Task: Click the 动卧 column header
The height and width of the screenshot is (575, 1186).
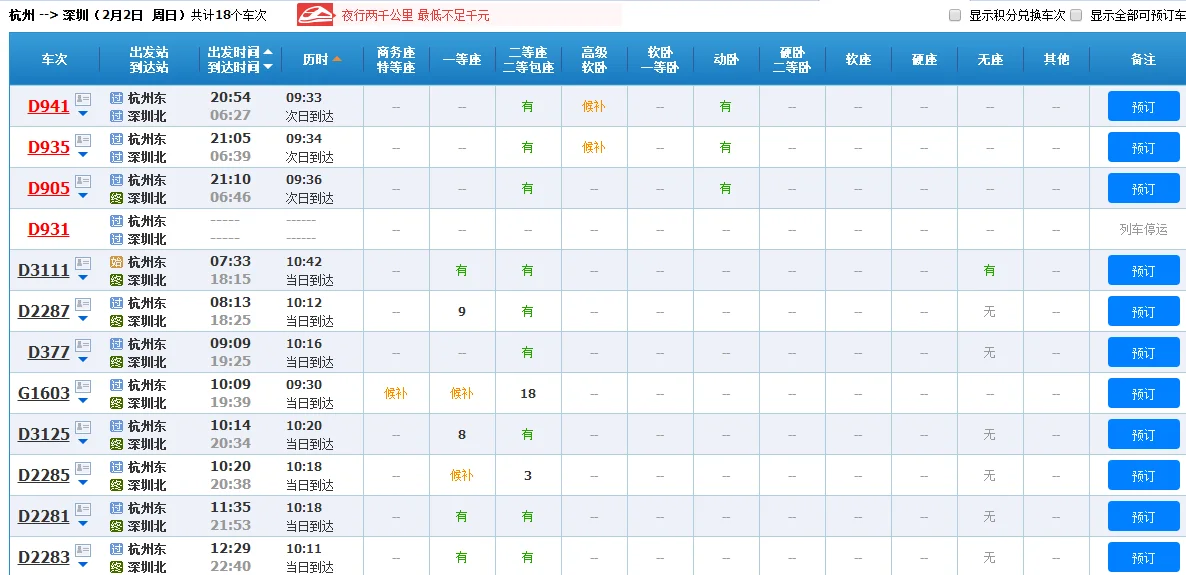Action: [726, 59]
